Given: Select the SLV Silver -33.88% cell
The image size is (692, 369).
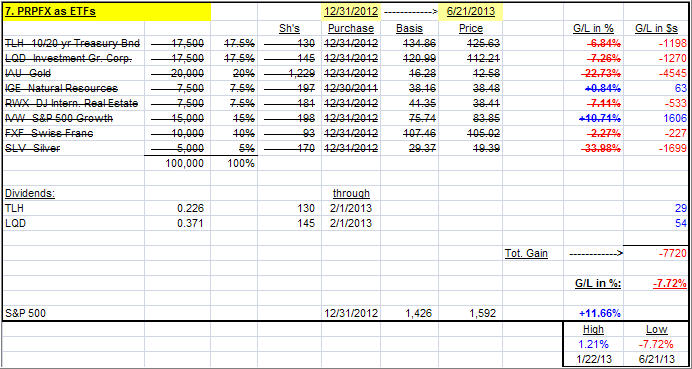Looking at the screenshot, I should point(594,148).
